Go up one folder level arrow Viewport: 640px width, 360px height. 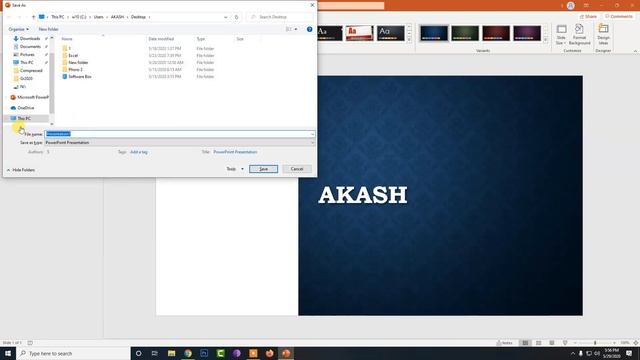(33, 17)
